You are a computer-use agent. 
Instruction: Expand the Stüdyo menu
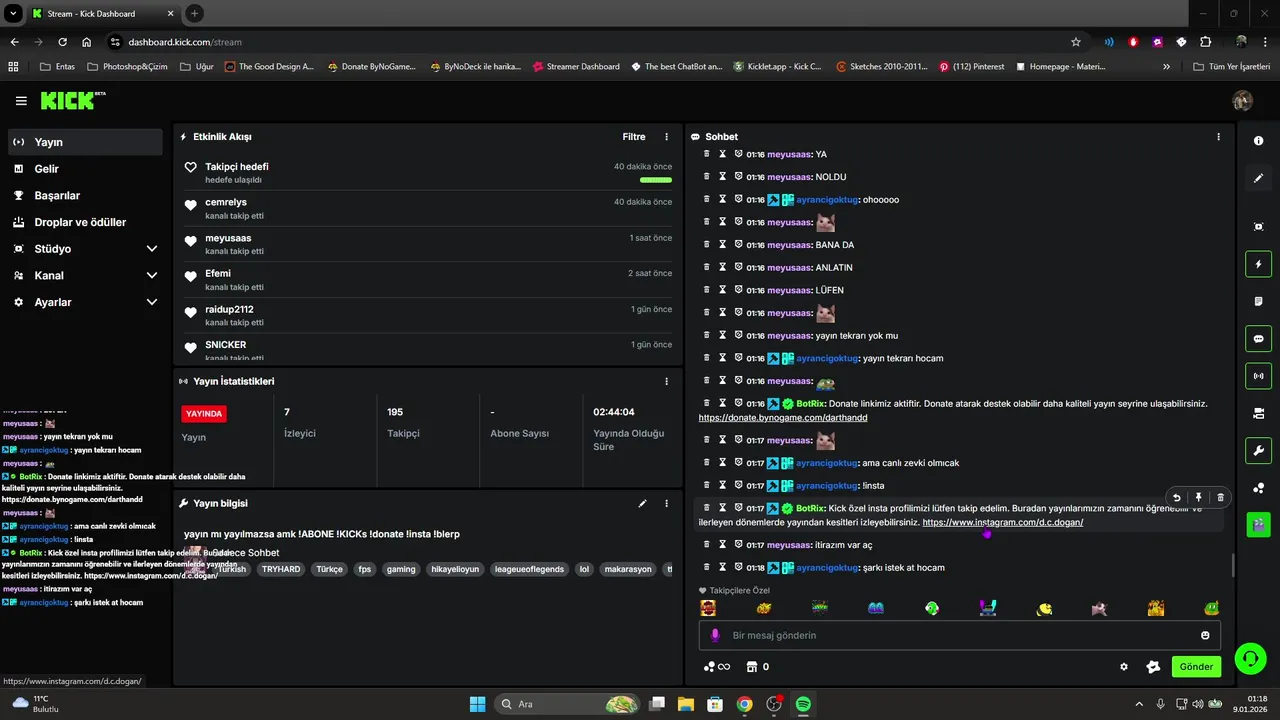[x=85, y=249]
